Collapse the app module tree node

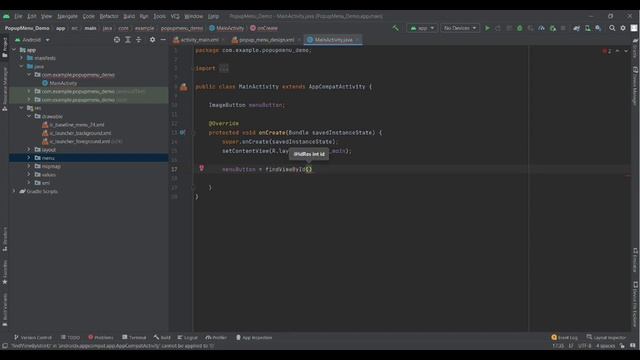pyautogui.click(x=14, y=50)
